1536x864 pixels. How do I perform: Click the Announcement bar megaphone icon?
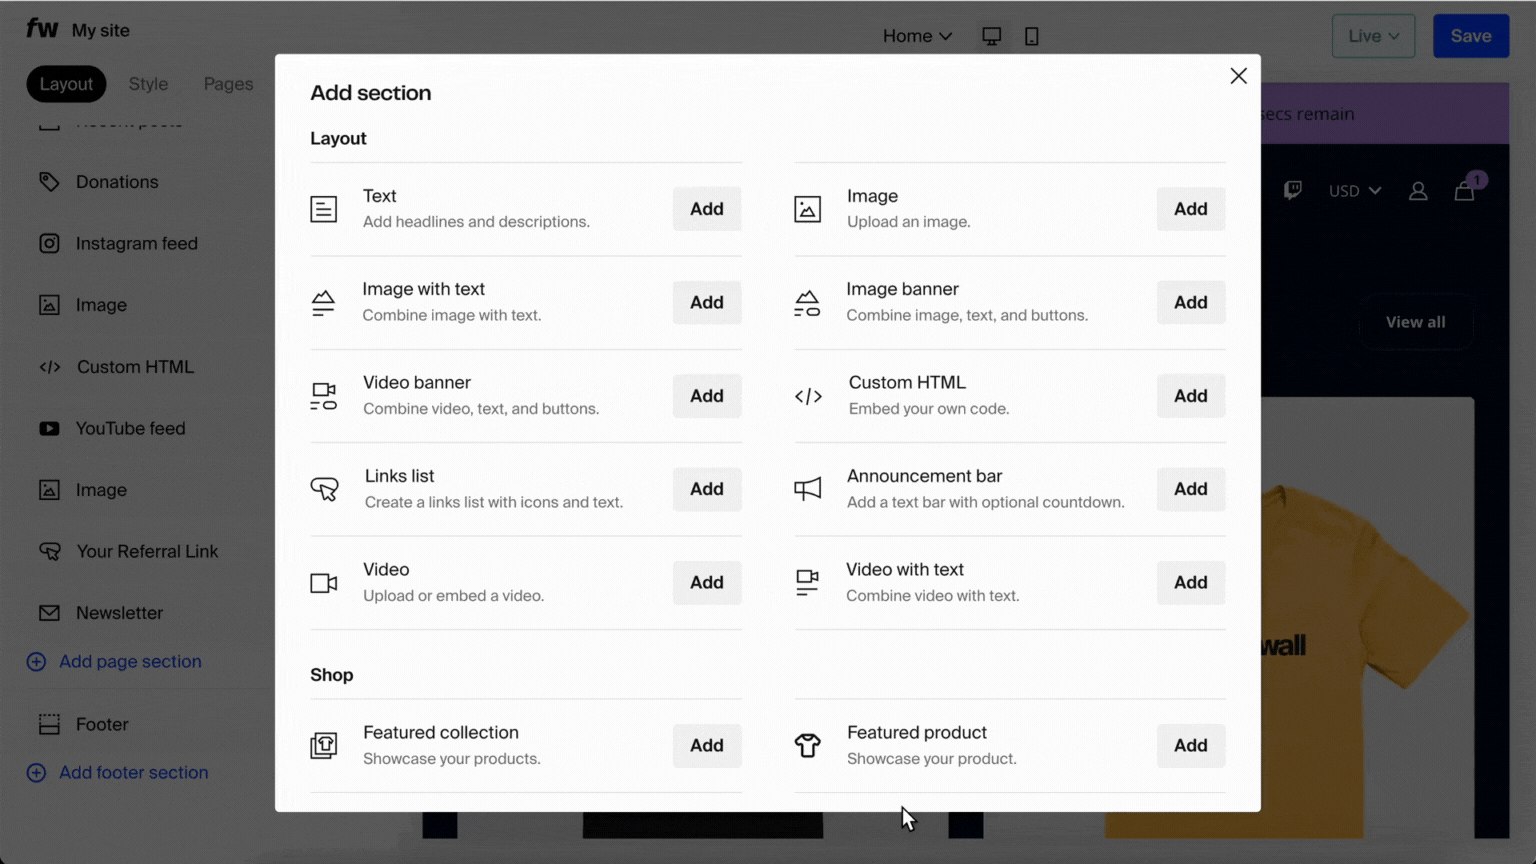pos(807,489)
